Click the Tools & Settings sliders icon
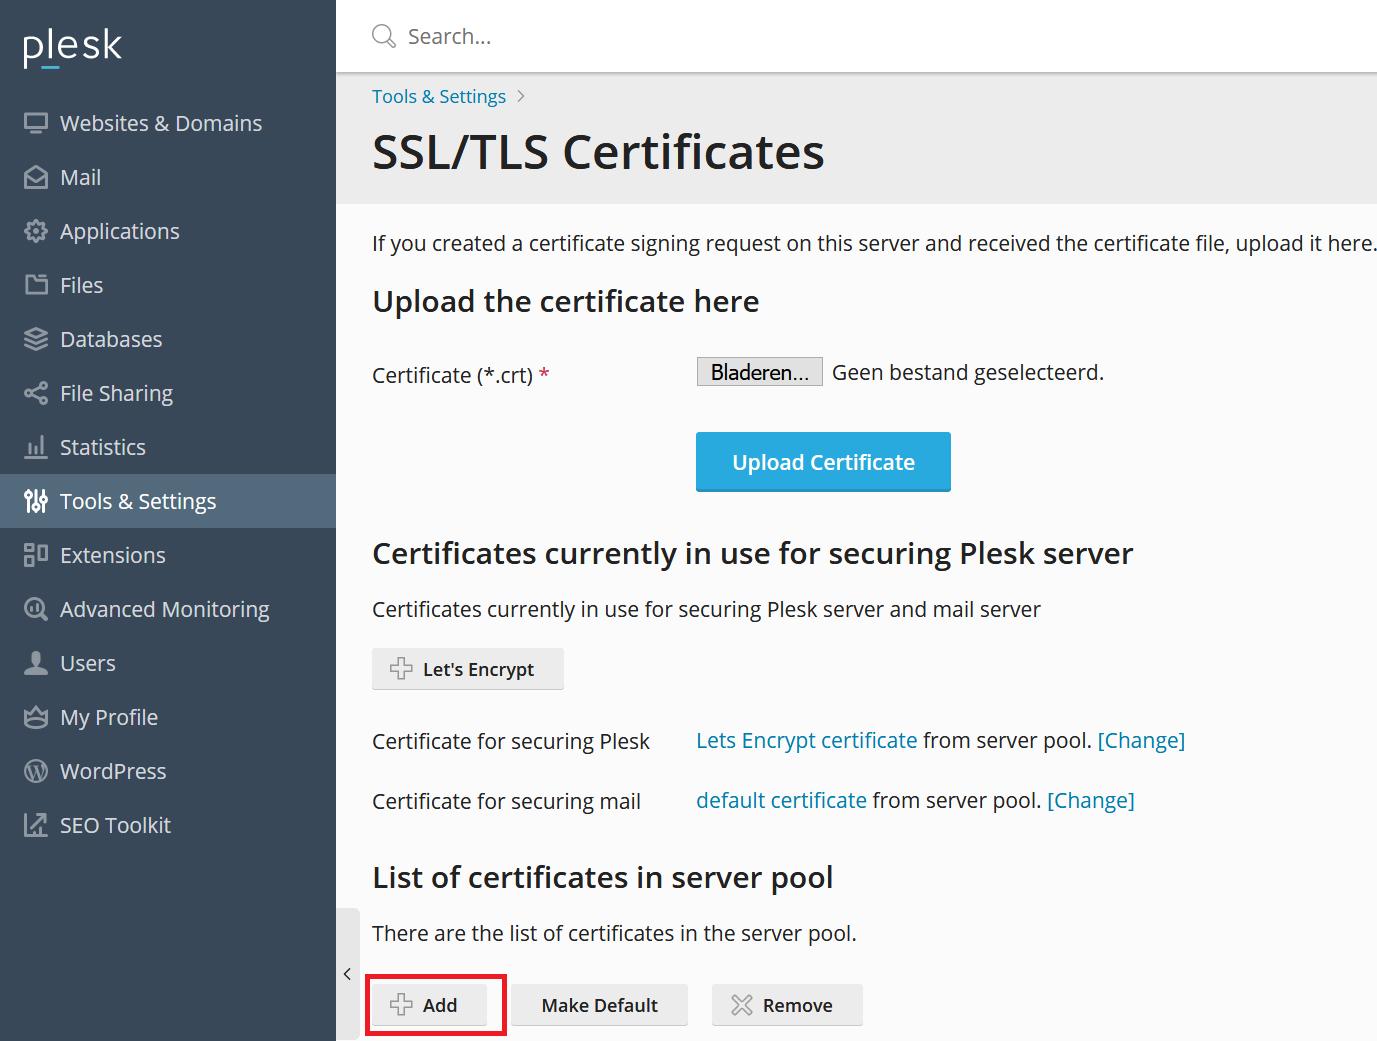This screenshot has width=1377, height=1041. 36,501
